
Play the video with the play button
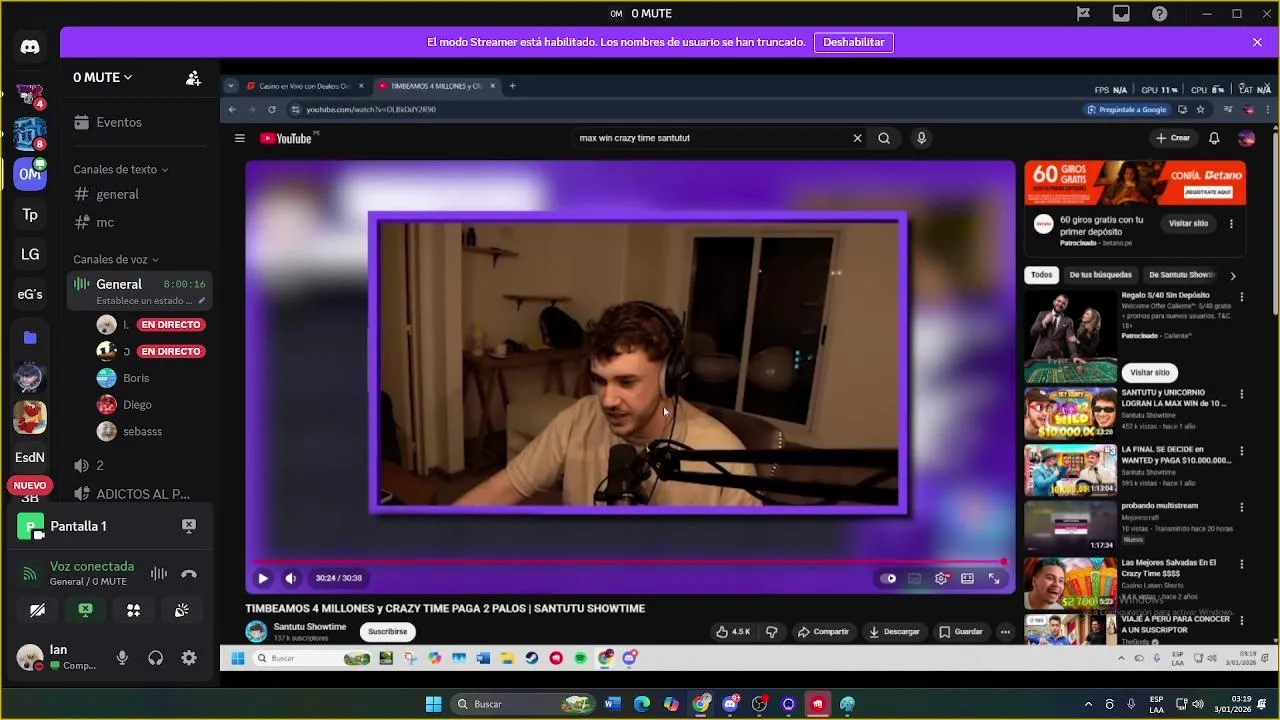263,578
